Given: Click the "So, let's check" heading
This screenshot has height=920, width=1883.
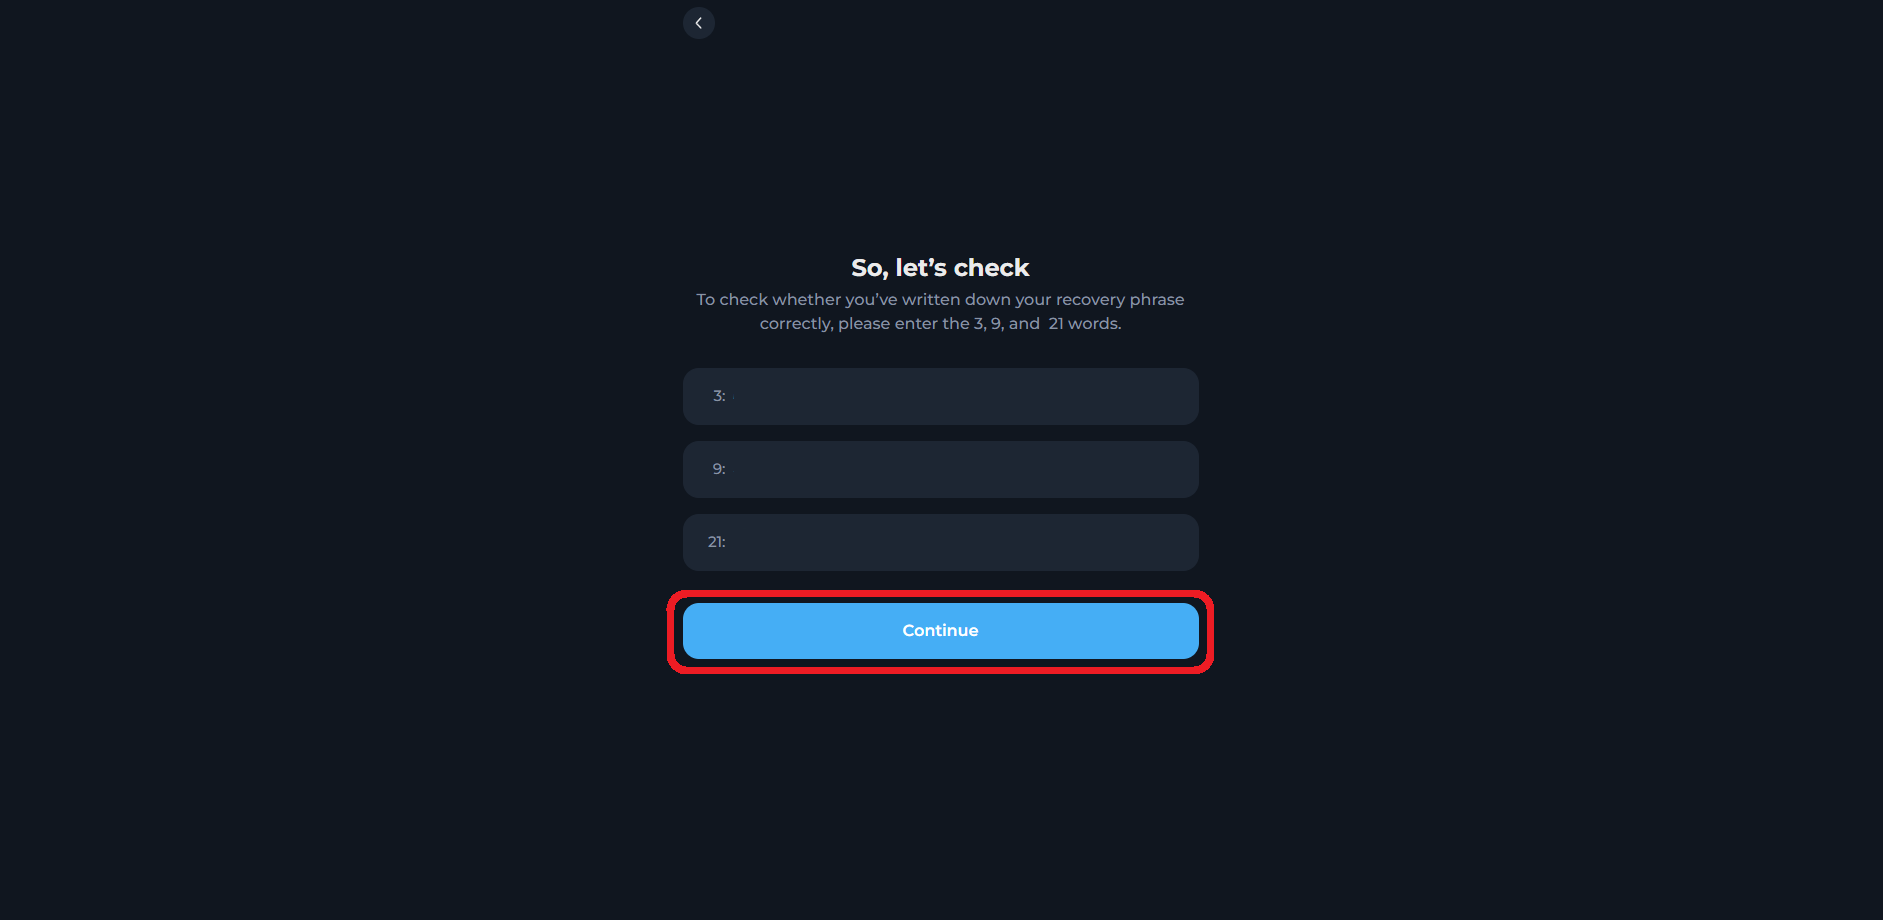Looking at the screenshot, I should tap(940, 268).
